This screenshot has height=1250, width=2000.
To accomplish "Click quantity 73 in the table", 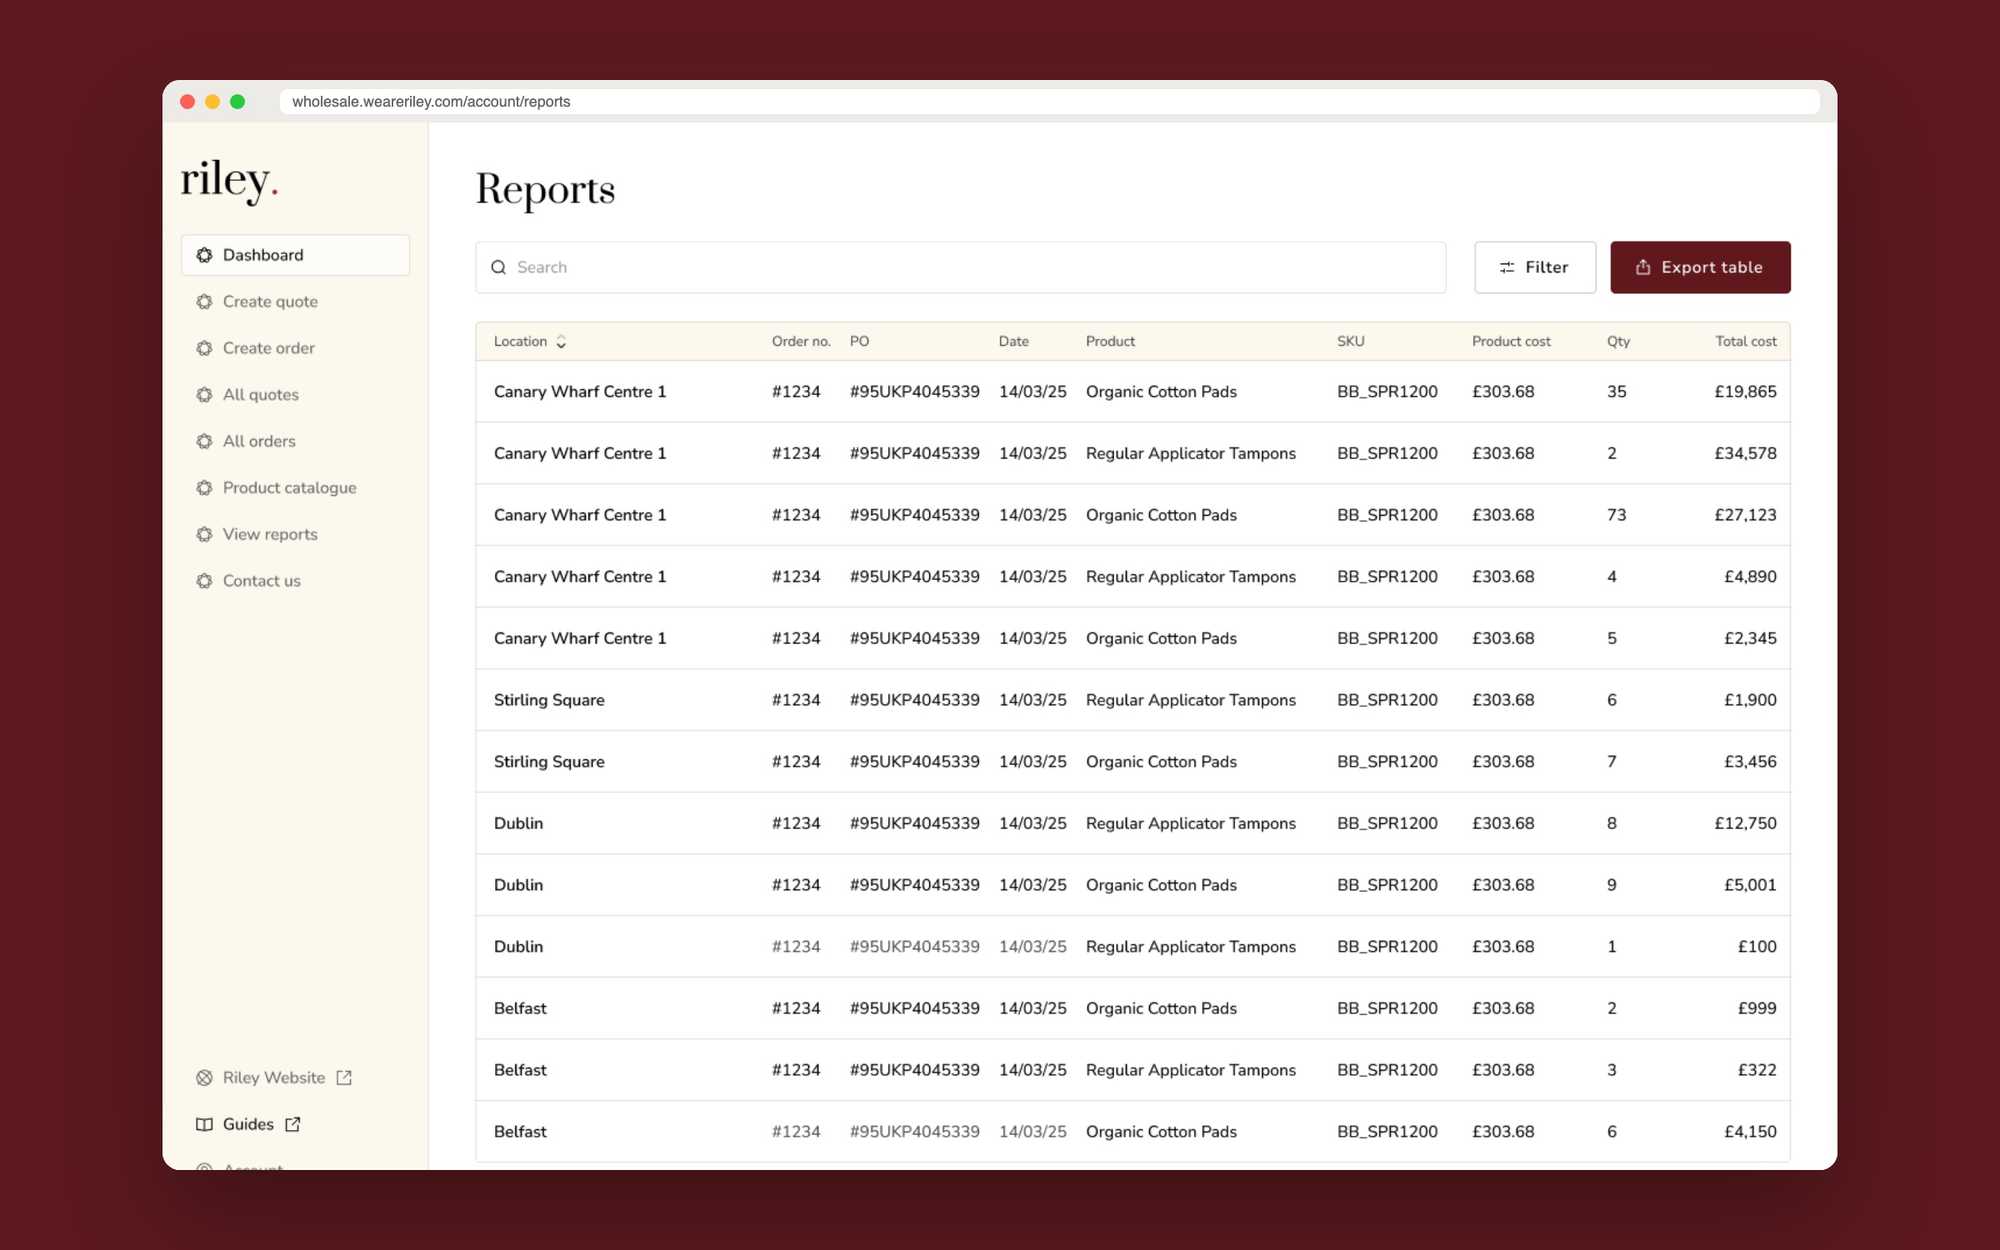I will [1616, 515].
